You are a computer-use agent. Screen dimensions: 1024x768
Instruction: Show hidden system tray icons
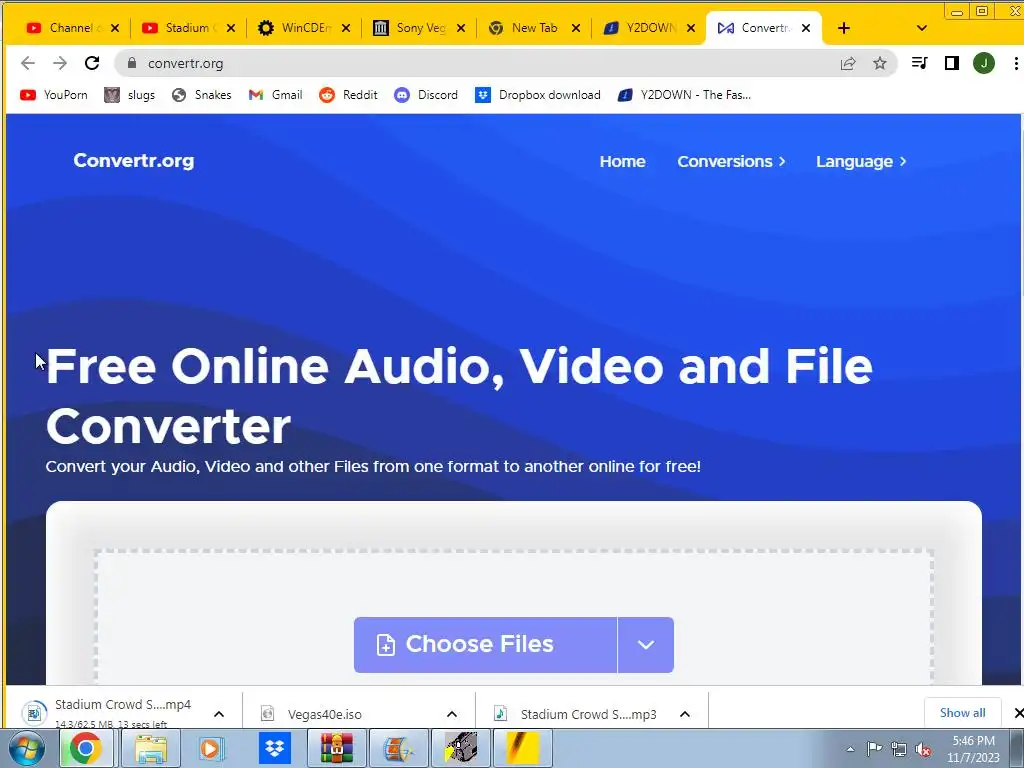(850, 749)
